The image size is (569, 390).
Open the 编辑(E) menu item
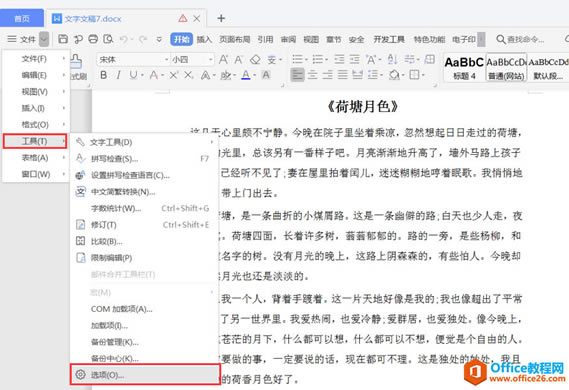point(35,75)
